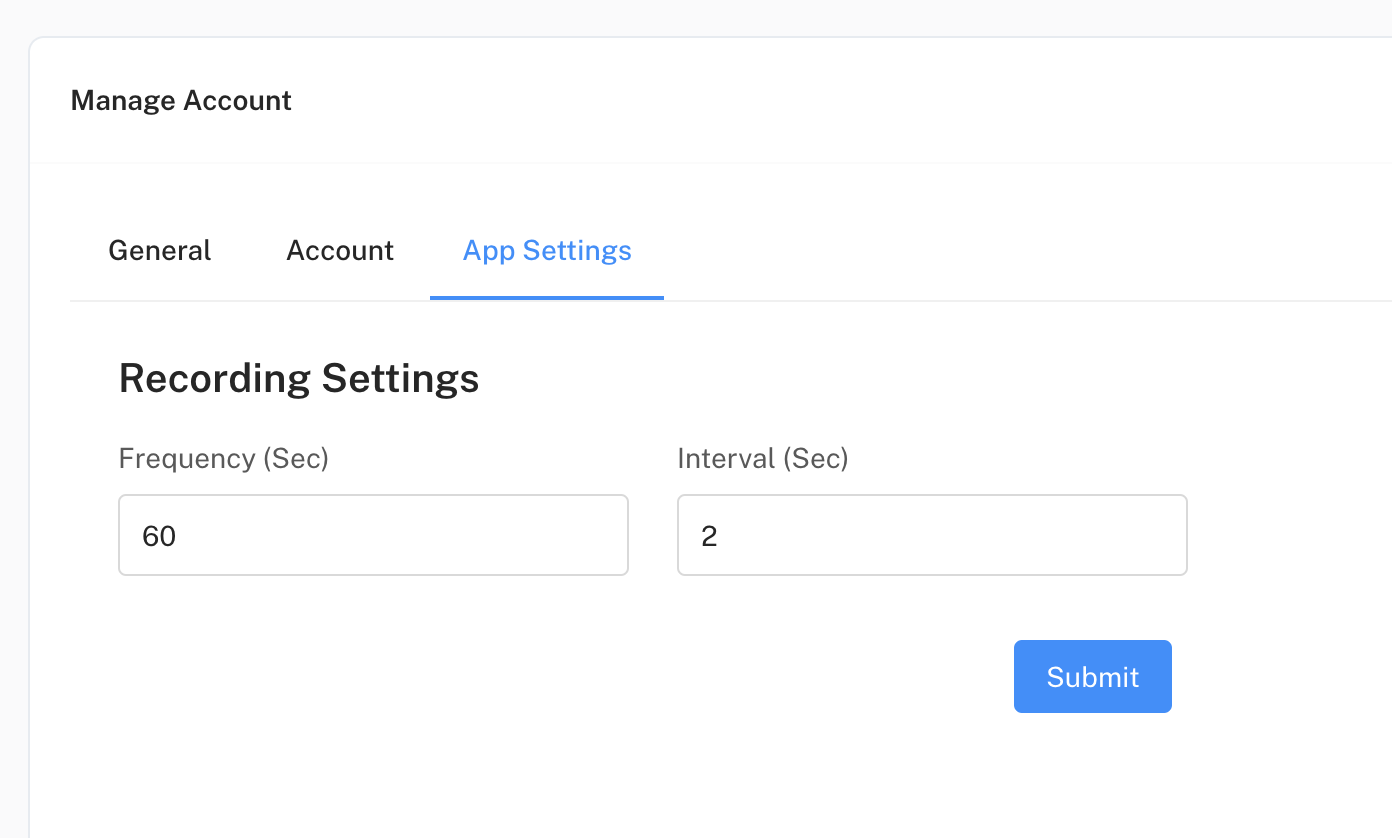
Task: Place cursor on the value 2
Action: (x=709, y=537)
